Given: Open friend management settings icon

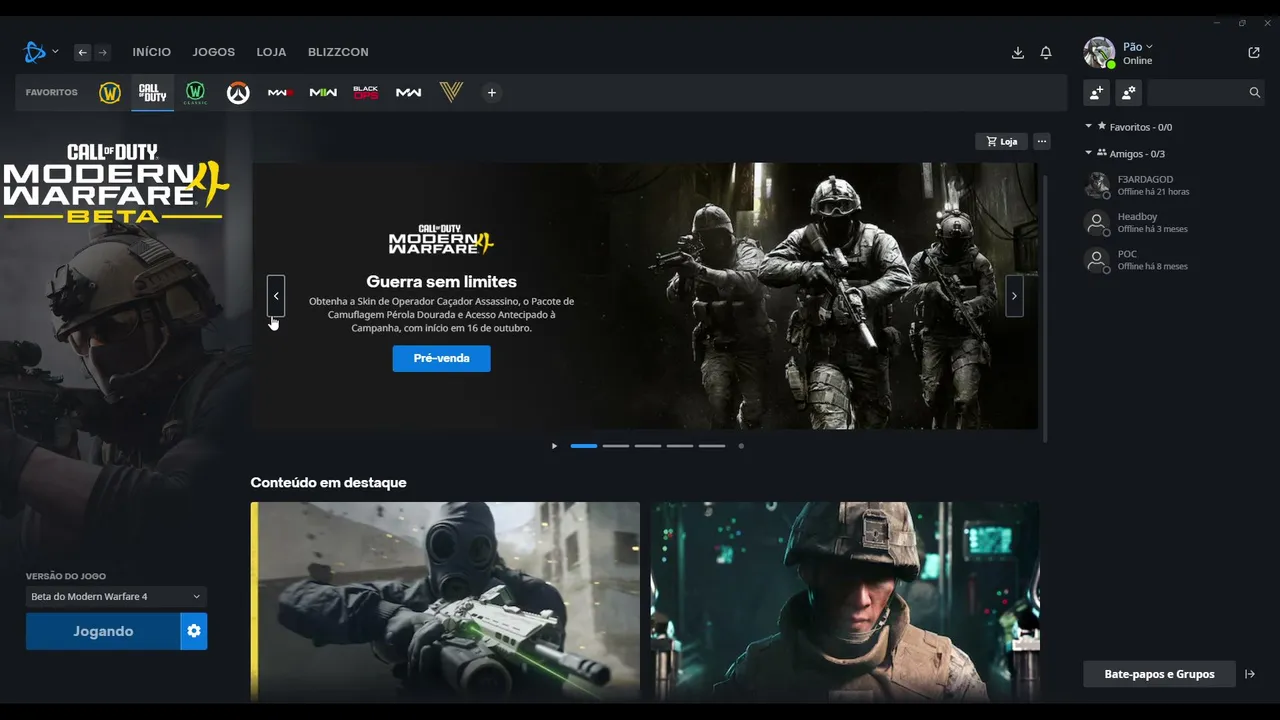Looking at the screenshot, I should [x=1129, y=93].
